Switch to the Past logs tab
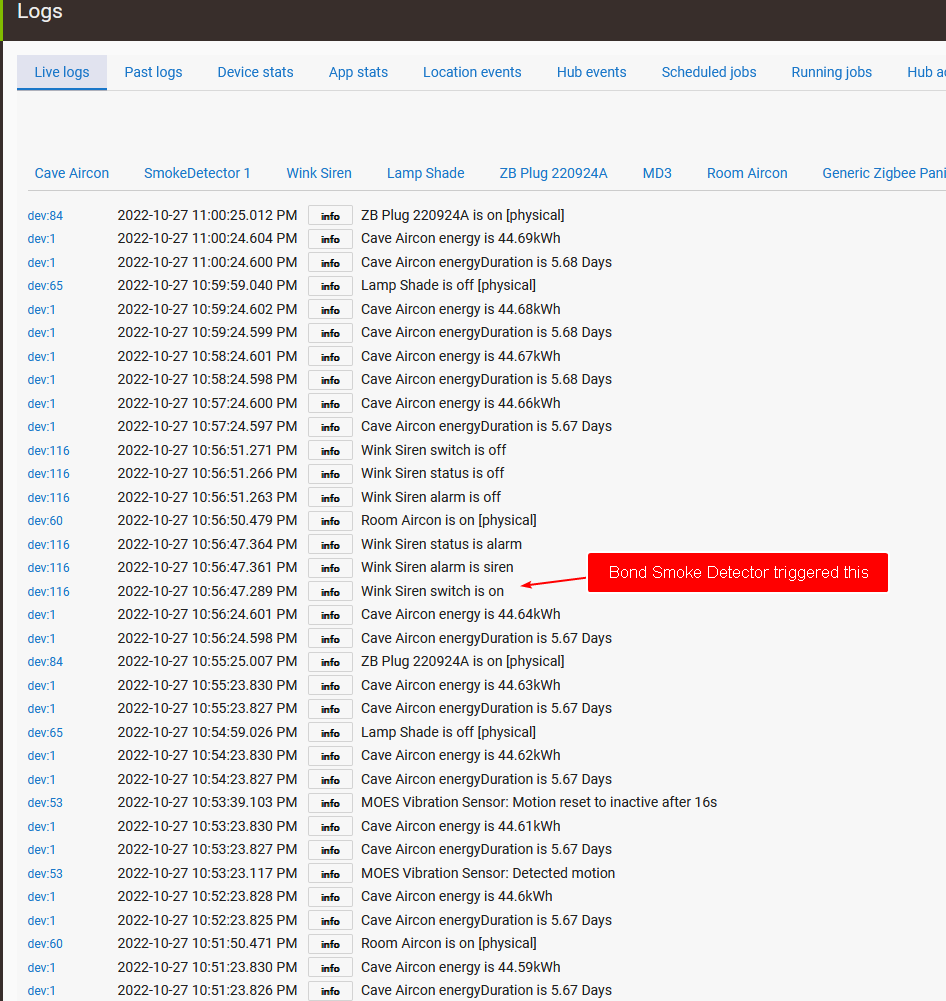Image resolution: width=946 pixels, height=1001 pixels. (x=153, y=72)
